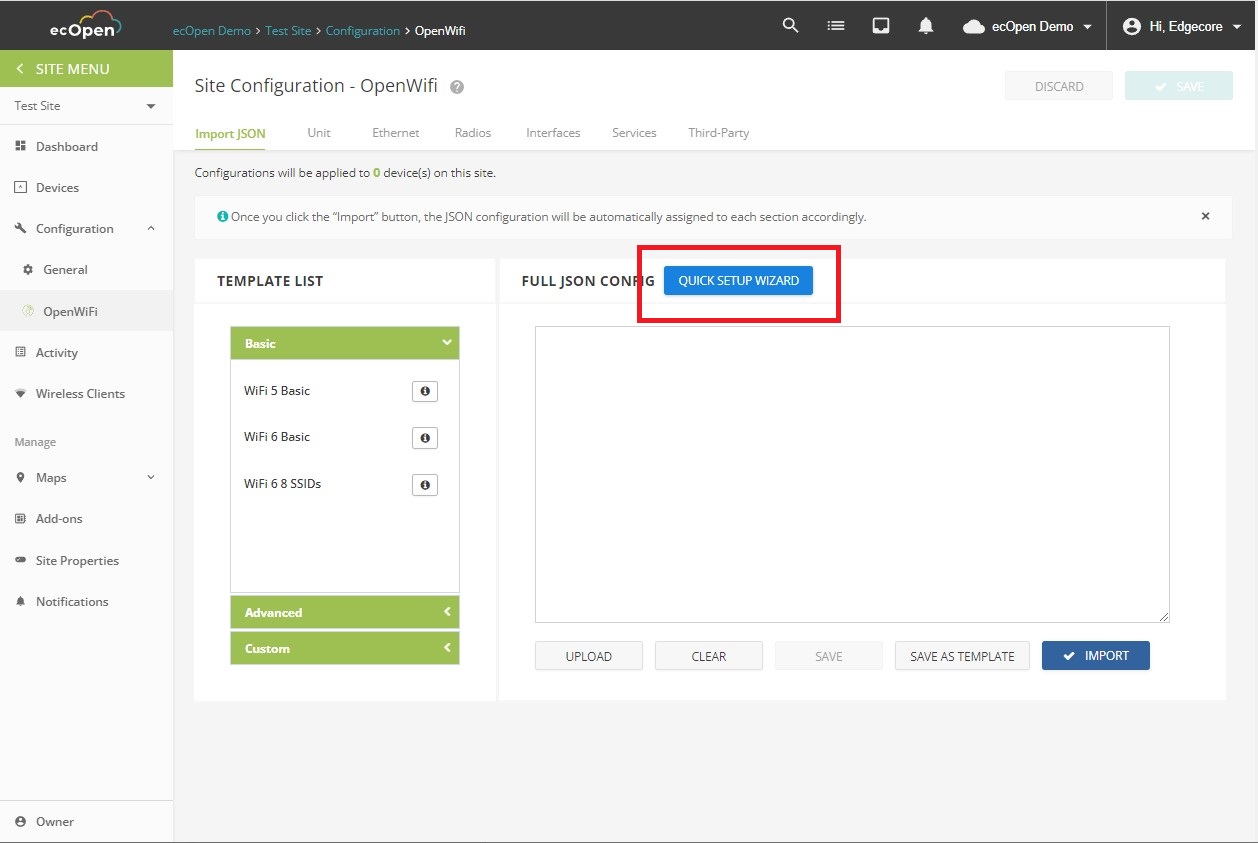
Task: Open the notifications bell in header
Action: 926,26
